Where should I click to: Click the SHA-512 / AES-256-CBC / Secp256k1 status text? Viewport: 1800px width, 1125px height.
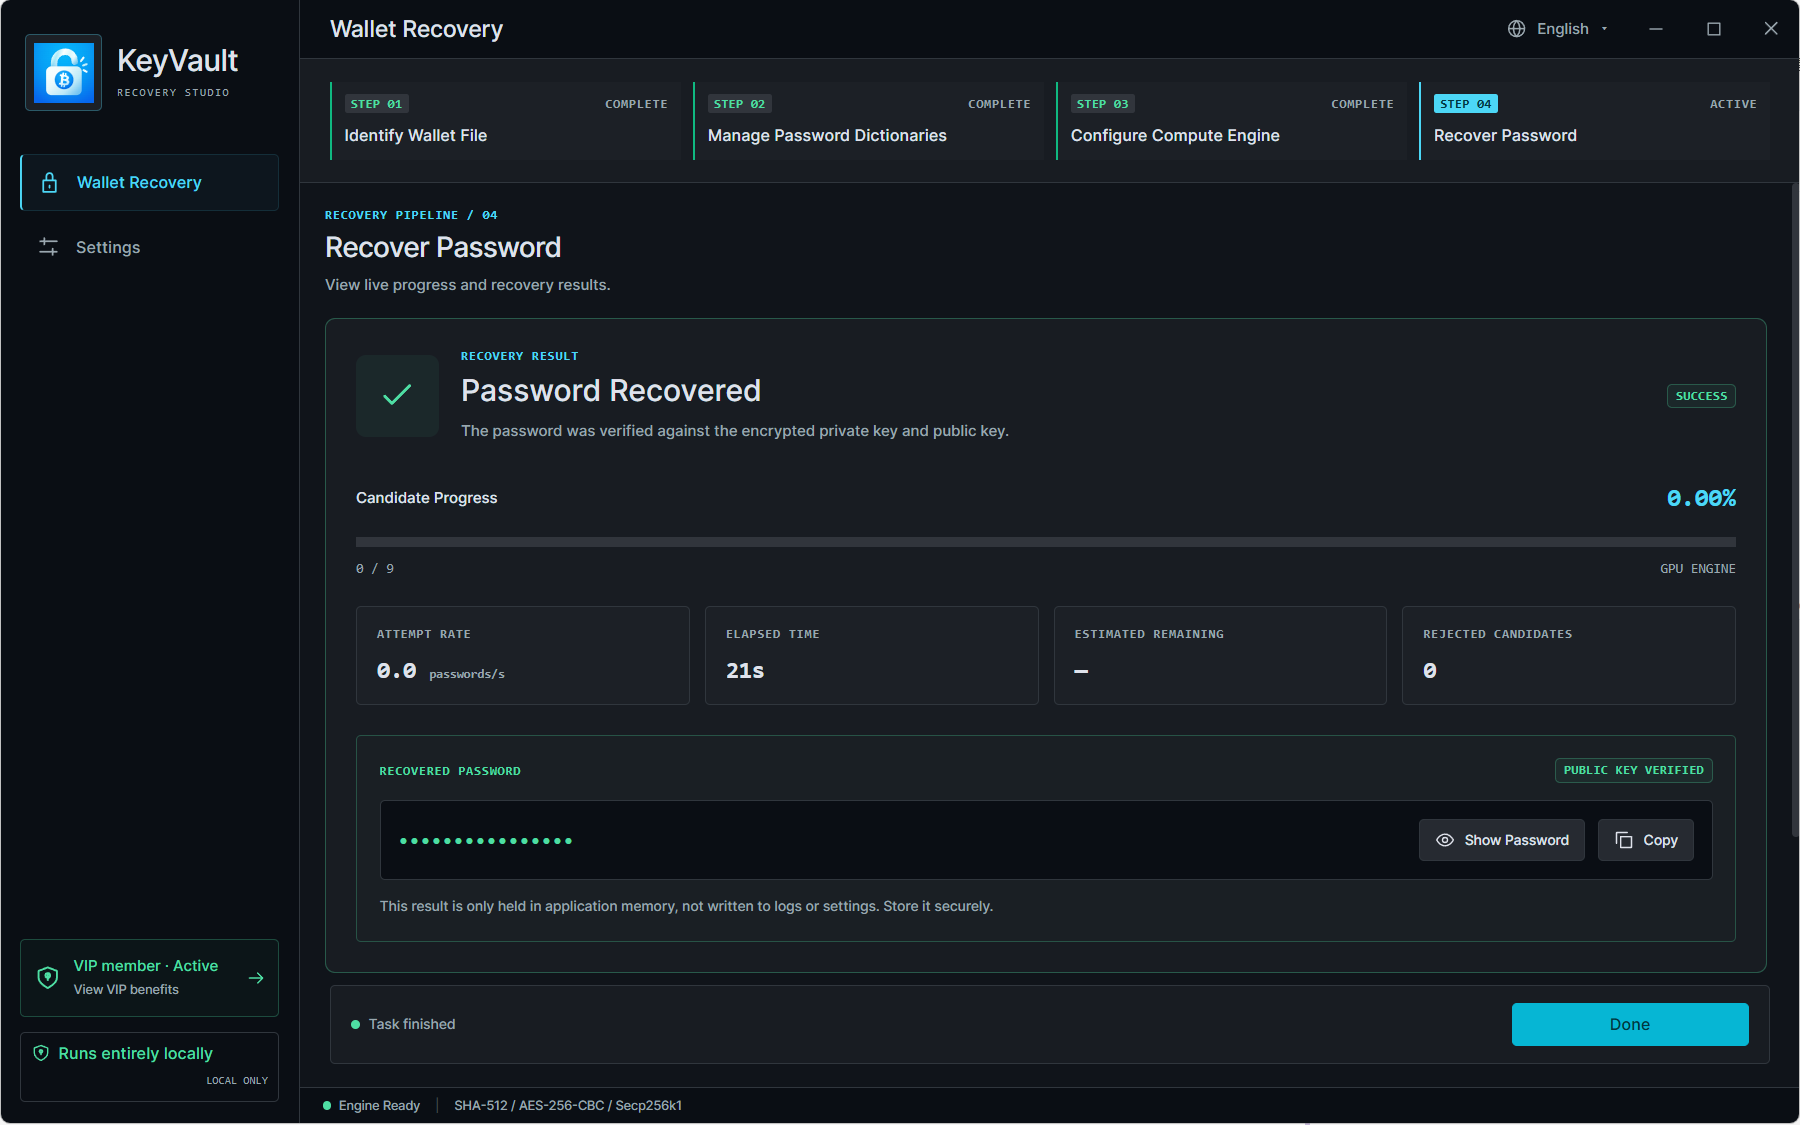[x=568, y=1106]
